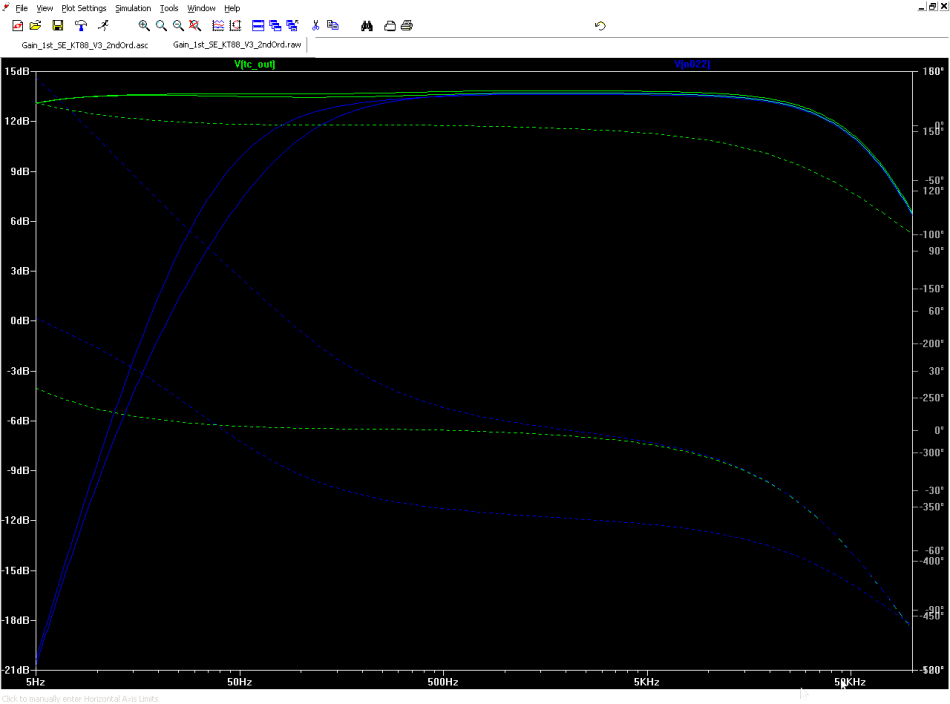Open Find with the binoculars icon
Screen dimensions: 950x704
[367, 25]
